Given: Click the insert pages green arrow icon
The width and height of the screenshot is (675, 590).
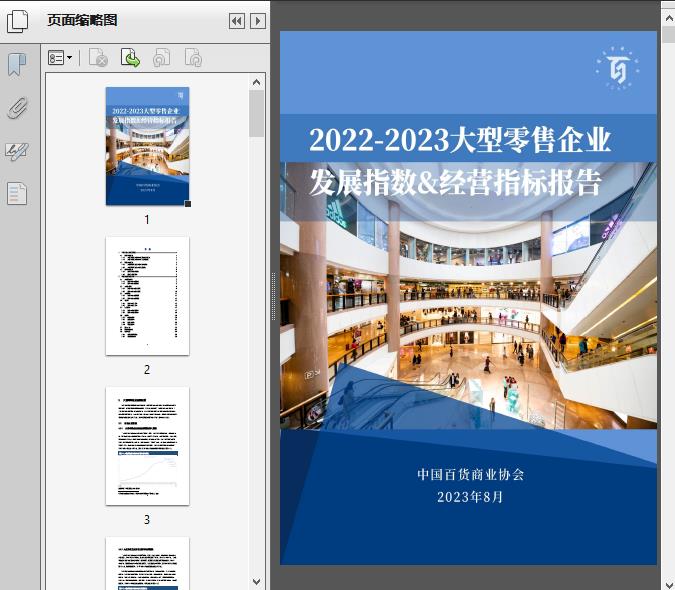Looking at the screenshot, I should click(130, 58).
